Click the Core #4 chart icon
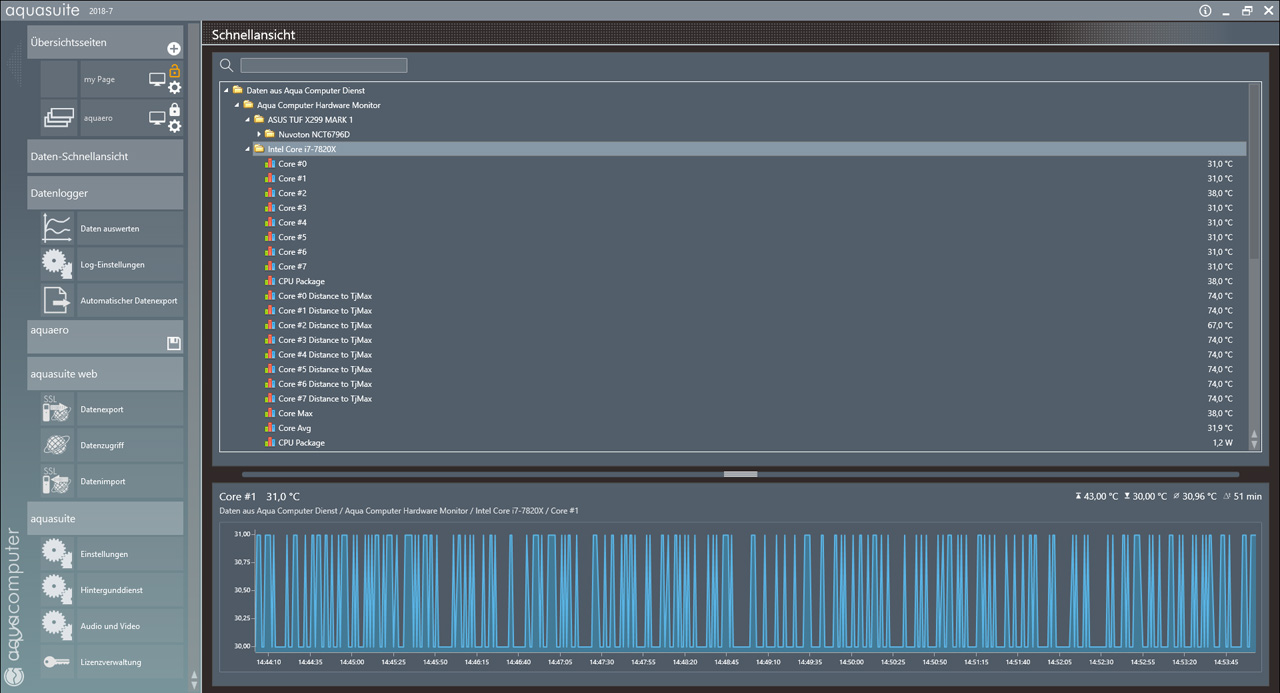Image resolution: width=1280 pixels, height=693 pixels. 270,222
